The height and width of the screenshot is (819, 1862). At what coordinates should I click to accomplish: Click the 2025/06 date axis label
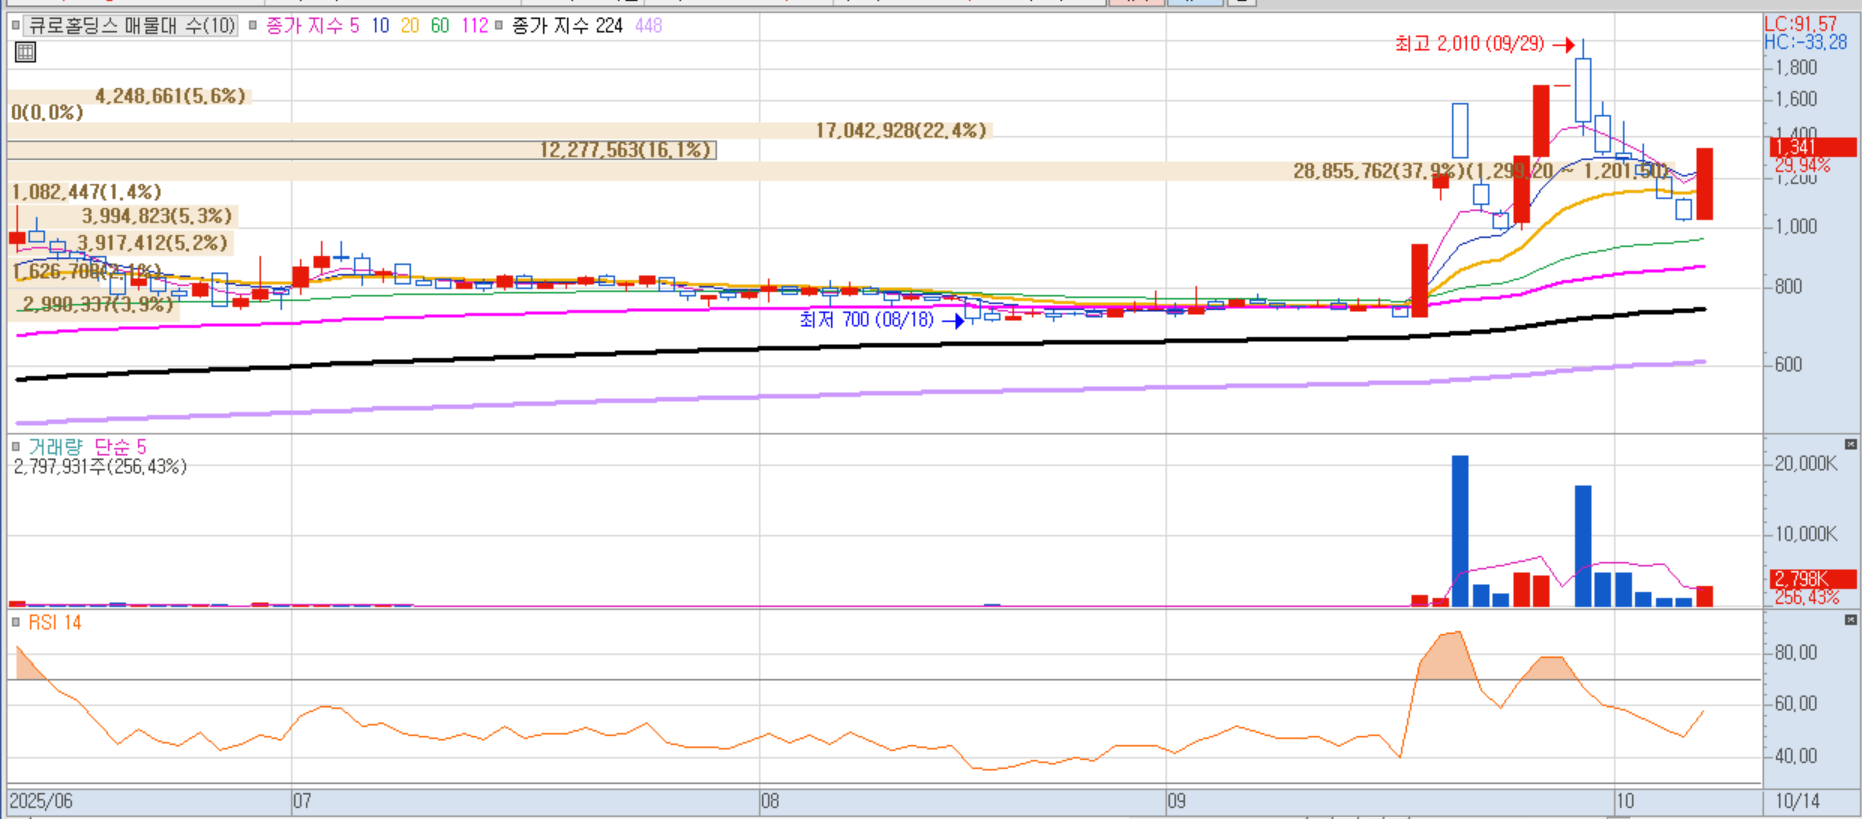click(41, 801)
